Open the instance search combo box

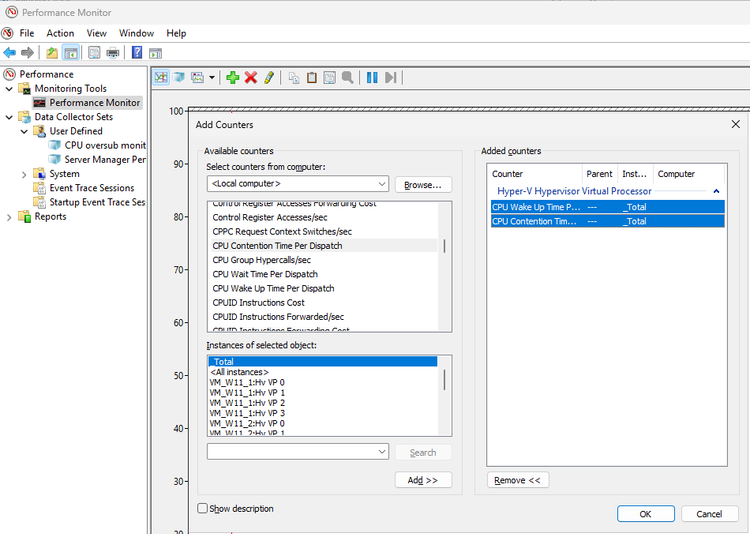[298, 452]
